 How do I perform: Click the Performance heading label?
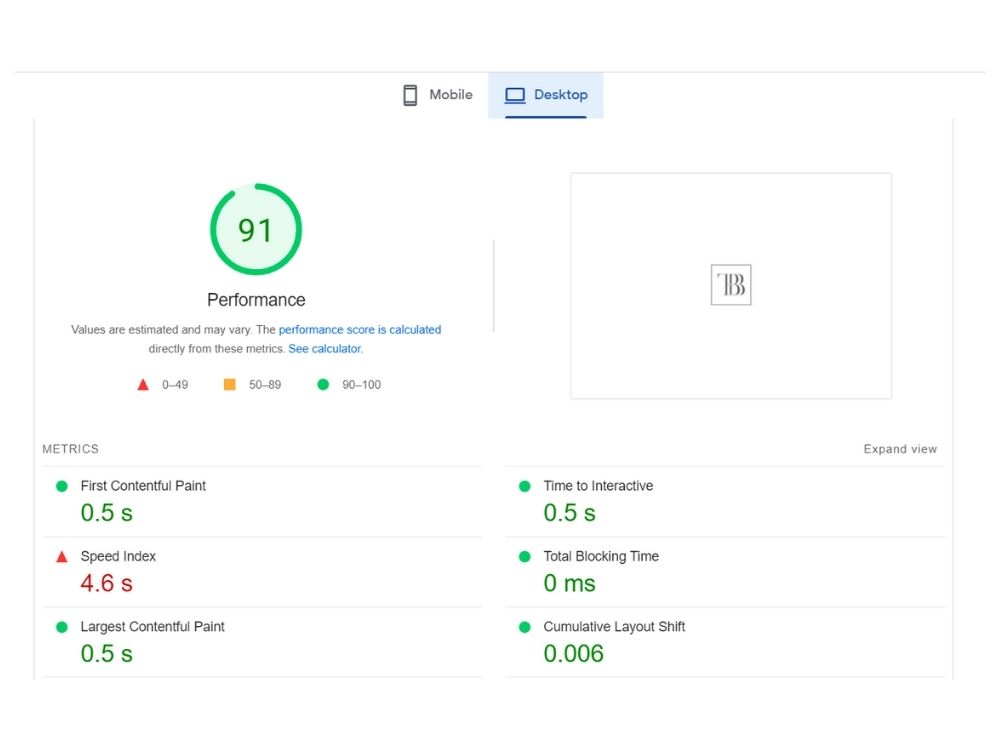tap(256, 300)
